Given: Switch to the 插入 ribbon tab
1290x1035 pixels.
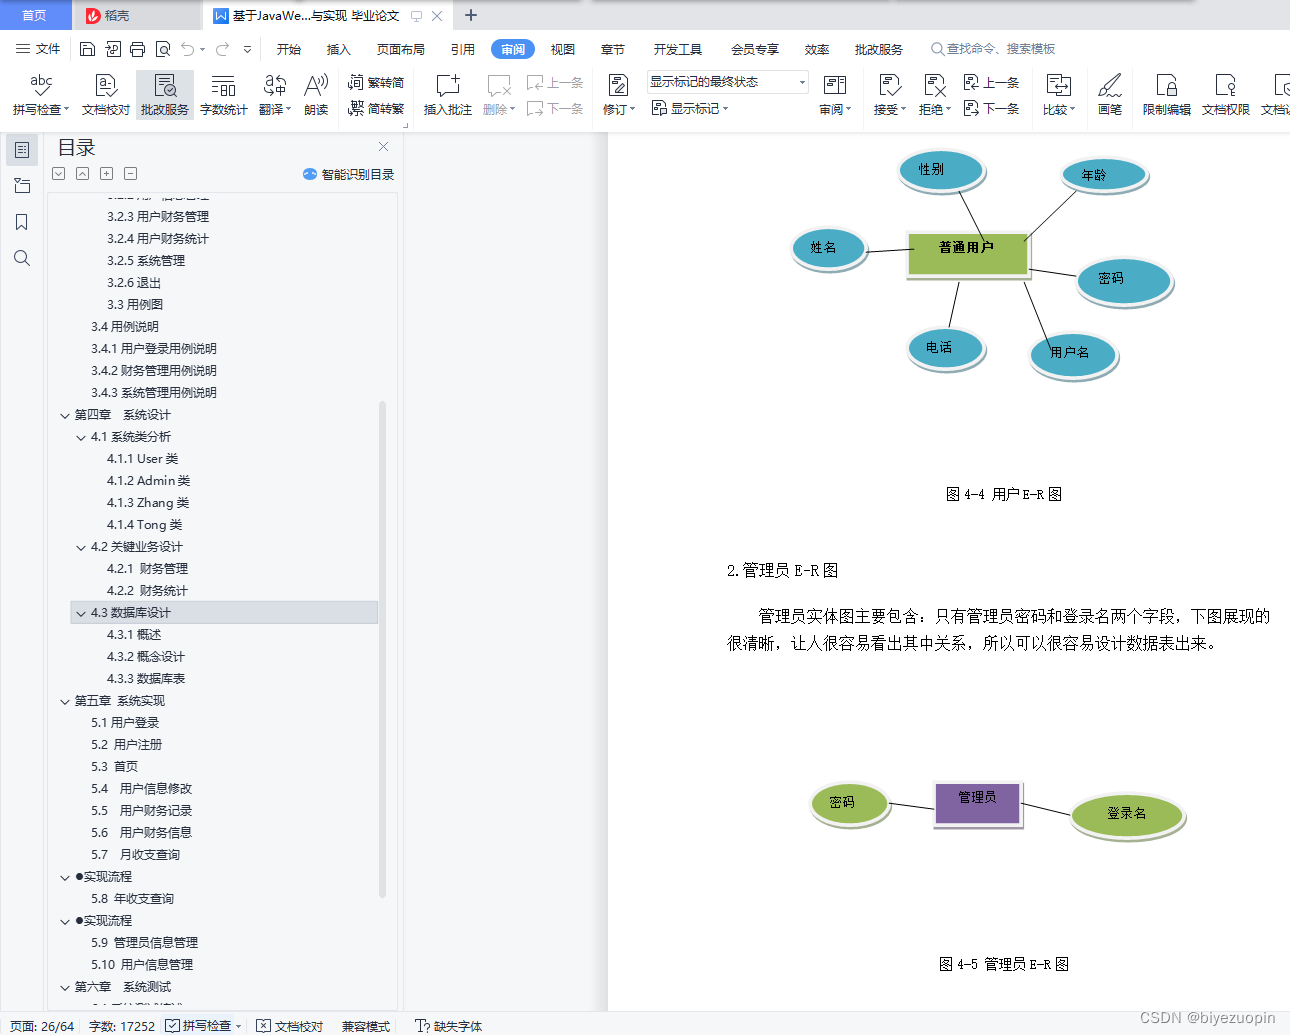Looking at the screenshot, I should point(339,49).
